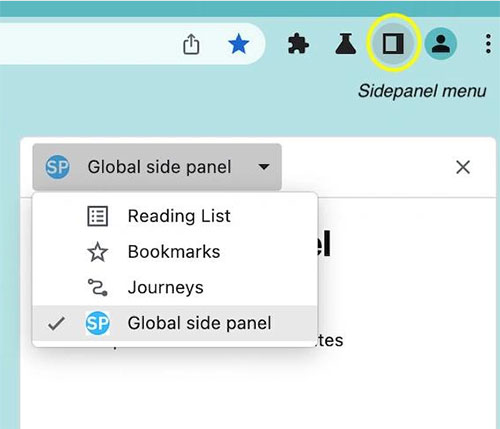Click the SP logo in the panel header
This screenshot has width=500, height=429.
(58, 167)
